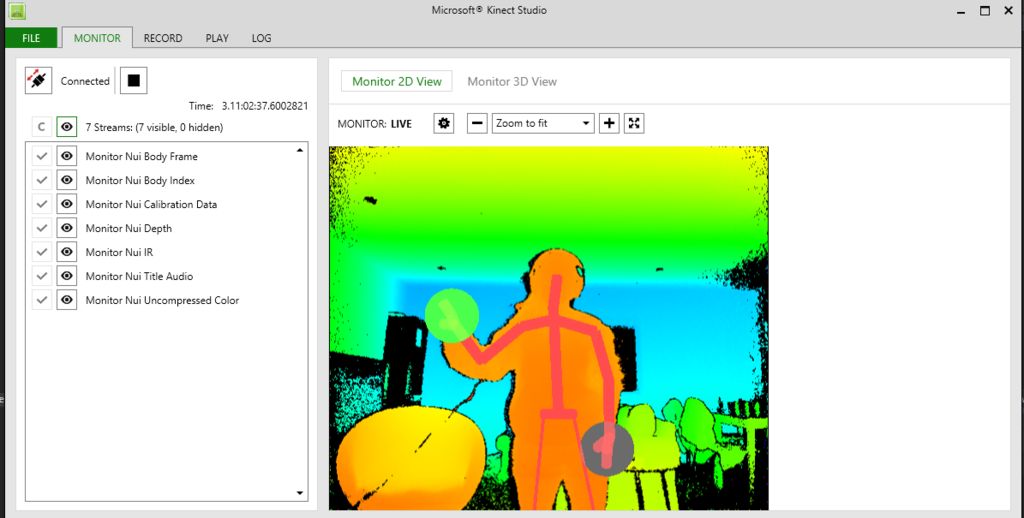Switch to the RECORD tab
The width and height of the screenshot is (1024, 518).
[x=163, y=38]
